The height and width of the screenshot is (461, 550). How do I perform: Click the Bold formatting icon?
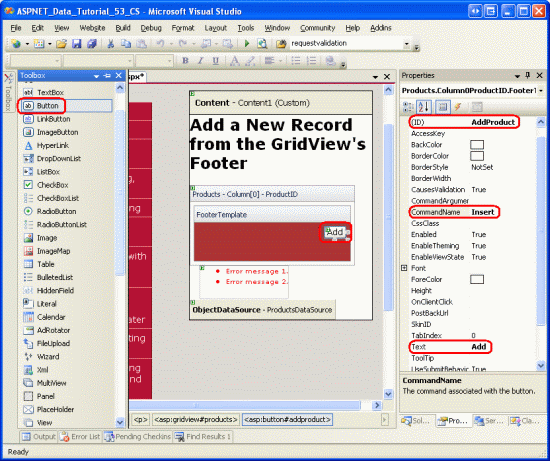coord(185,61)
